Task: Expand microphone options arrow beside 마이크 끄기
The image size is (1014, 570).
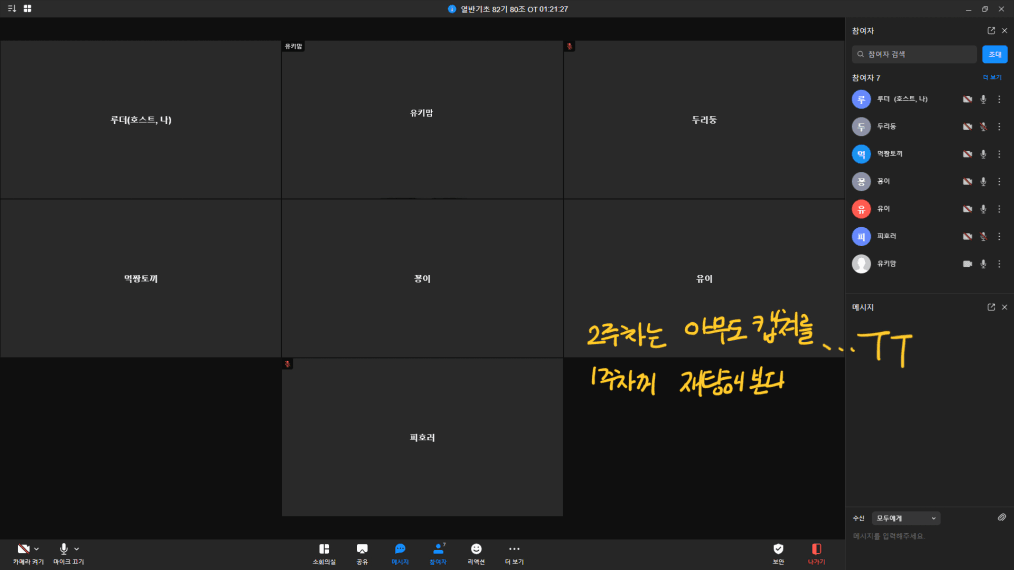Action: click(x=77, y=549)
